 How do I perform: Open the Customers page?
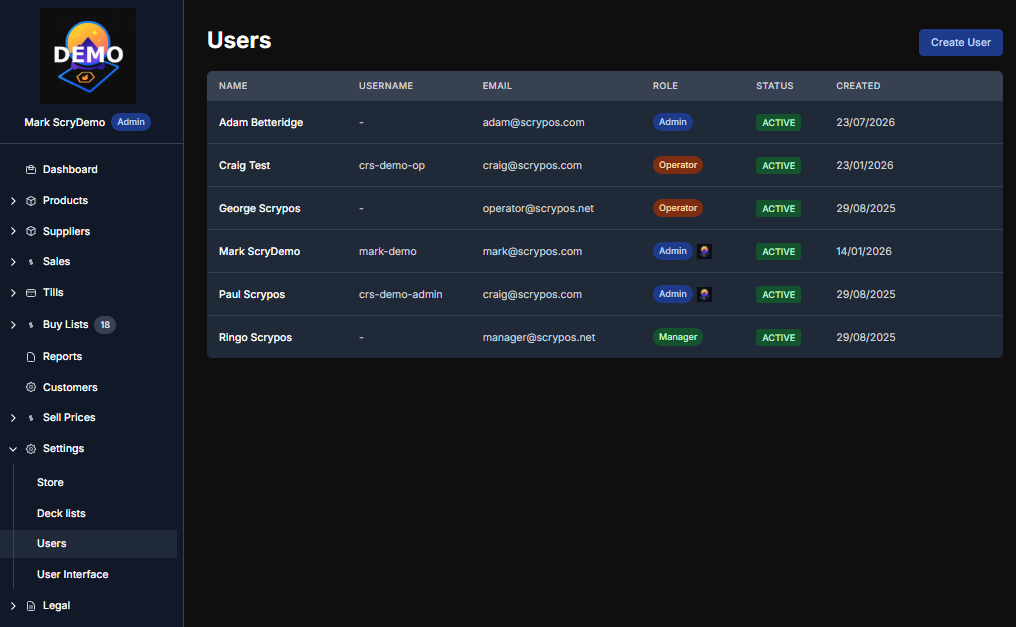click(x=70, y=387)
